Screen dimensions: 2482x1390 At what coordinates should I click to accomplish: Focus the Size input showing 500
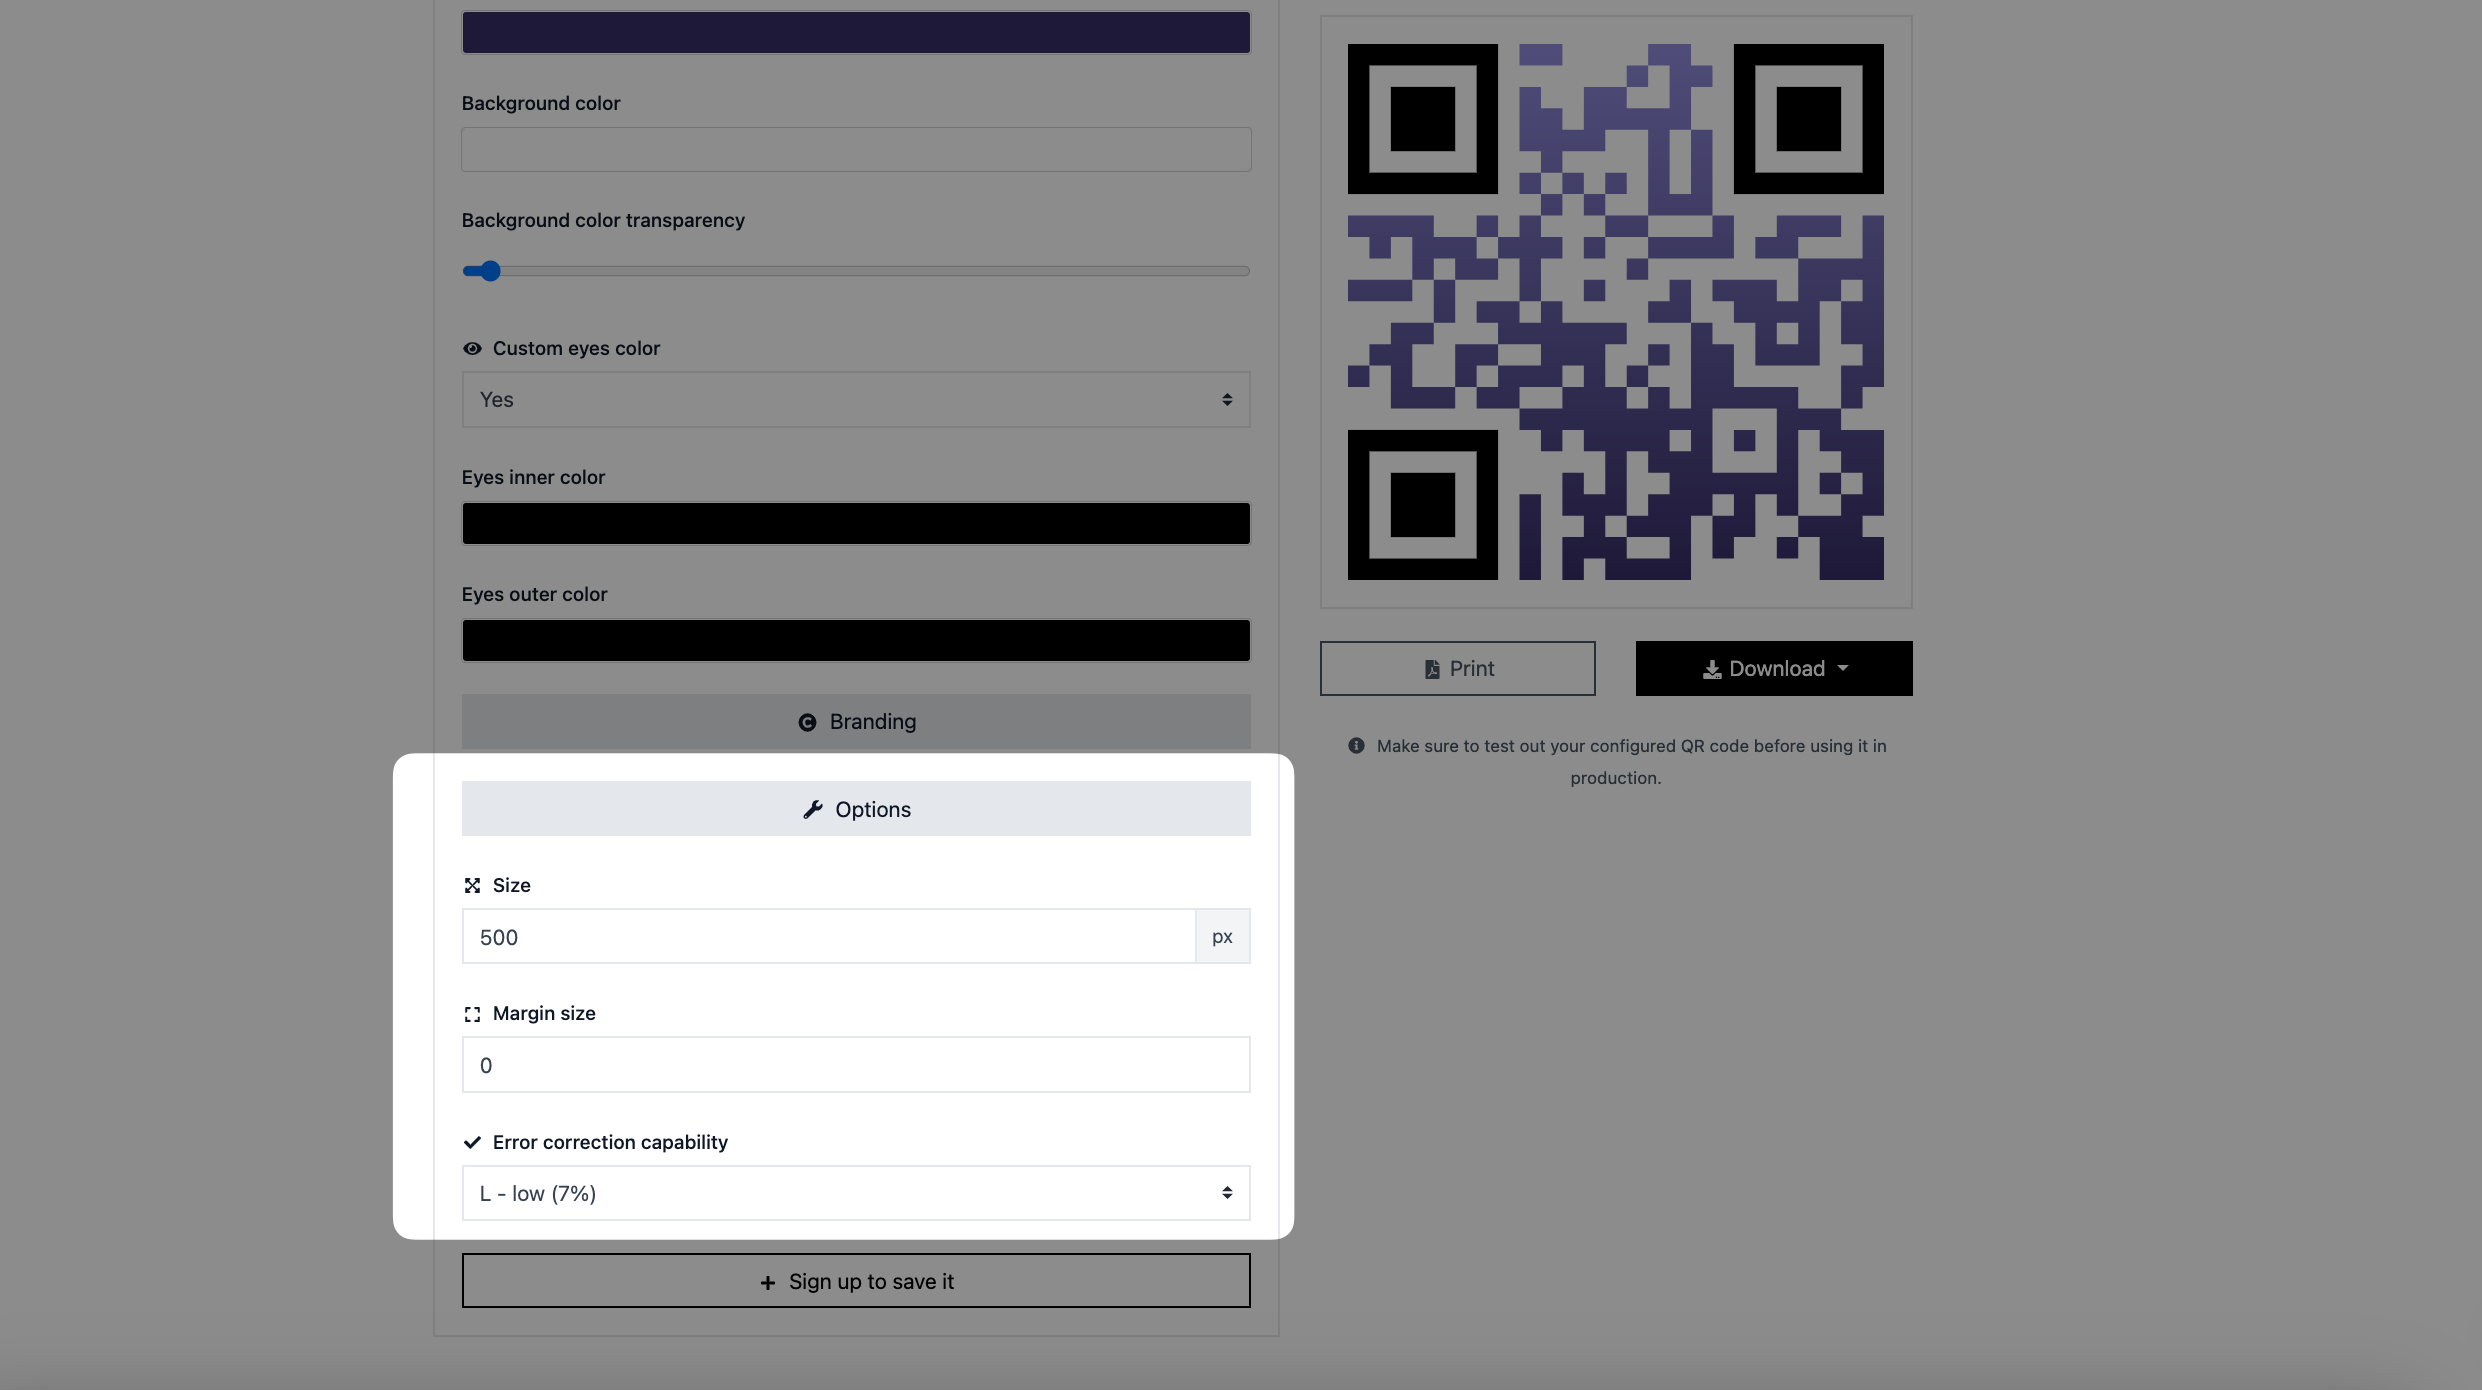(x=829, y=937)
